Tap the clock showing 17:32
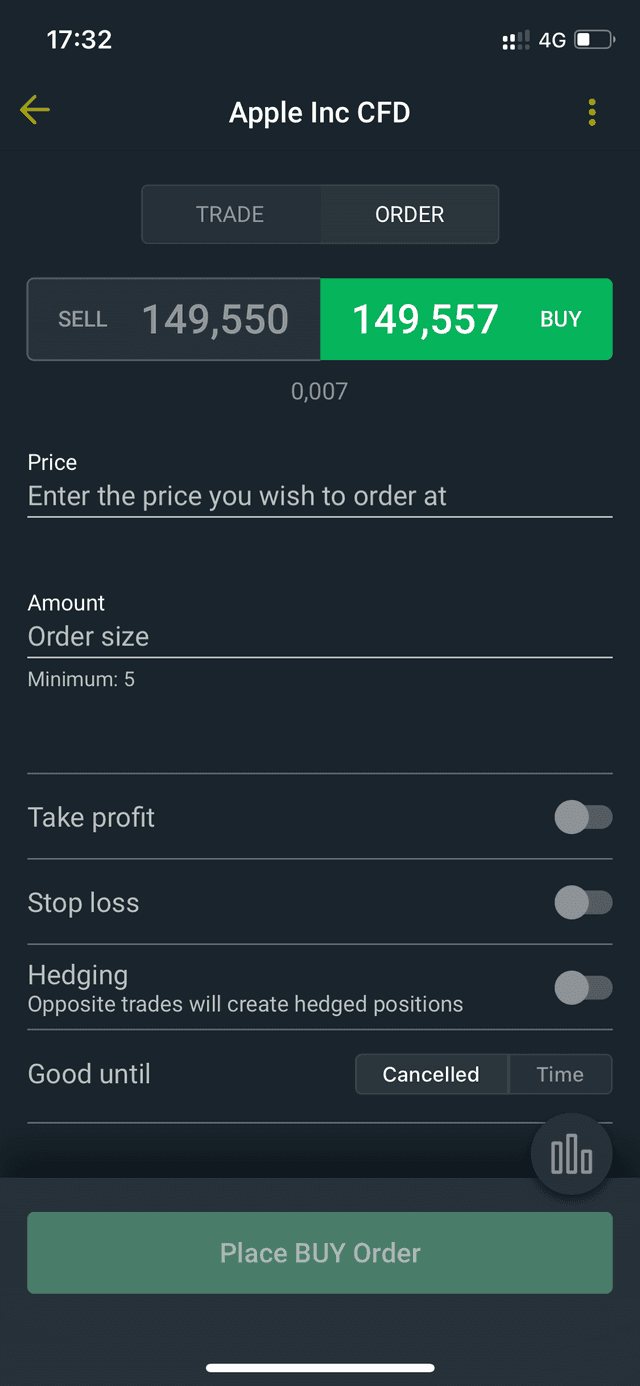The height and width of the screenshot is (1386, 640). (79, 39)
